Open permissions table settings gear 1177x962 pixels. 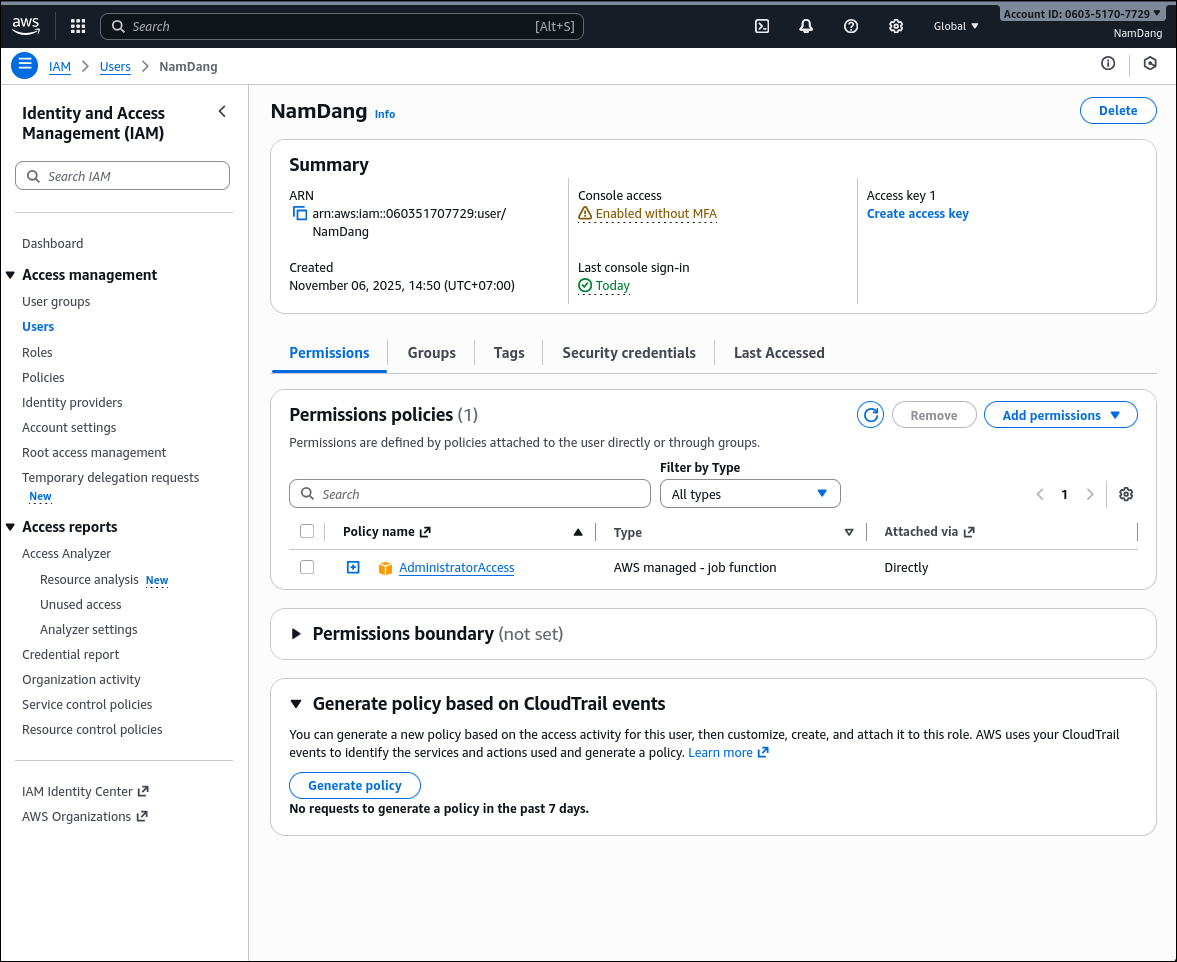(x=1126, y=494)
